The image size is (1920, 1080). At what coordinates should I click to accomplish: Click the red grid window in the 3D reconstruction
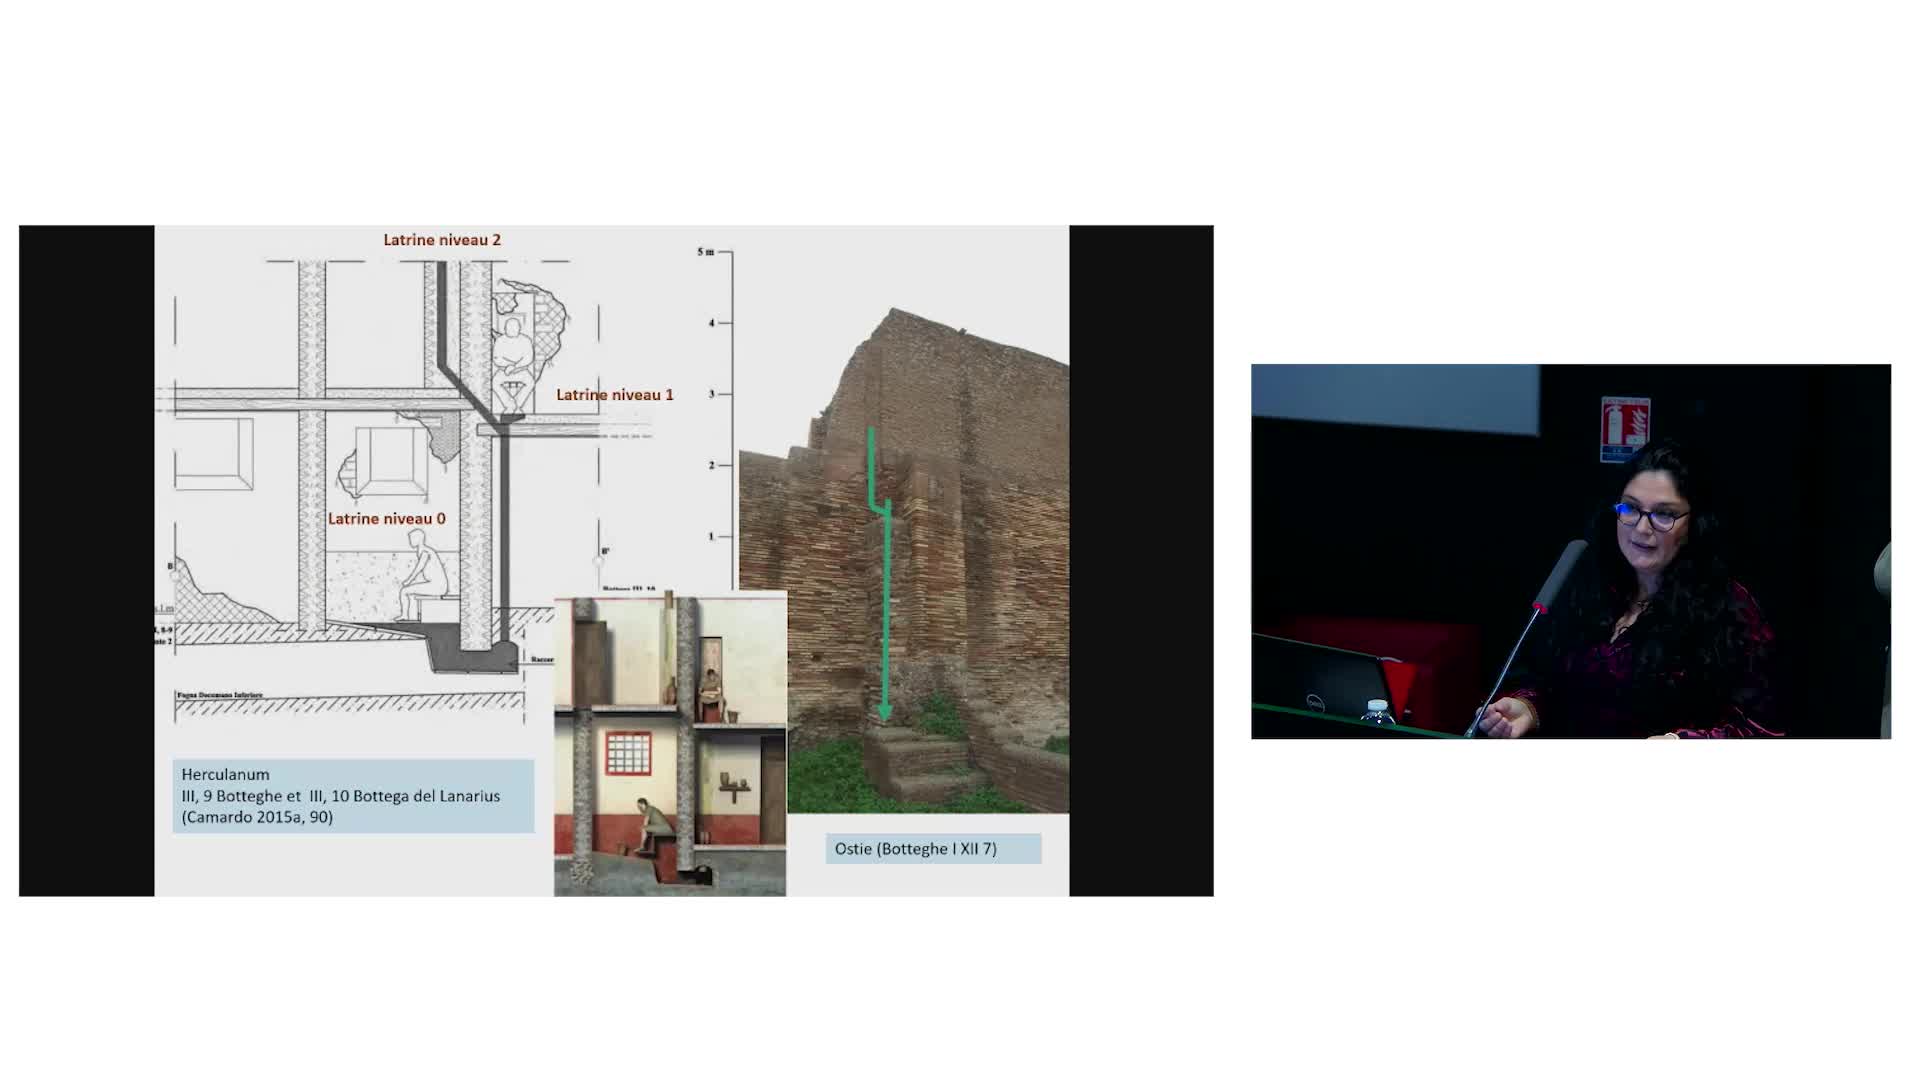pyautogui.click(x=628, y=753)
